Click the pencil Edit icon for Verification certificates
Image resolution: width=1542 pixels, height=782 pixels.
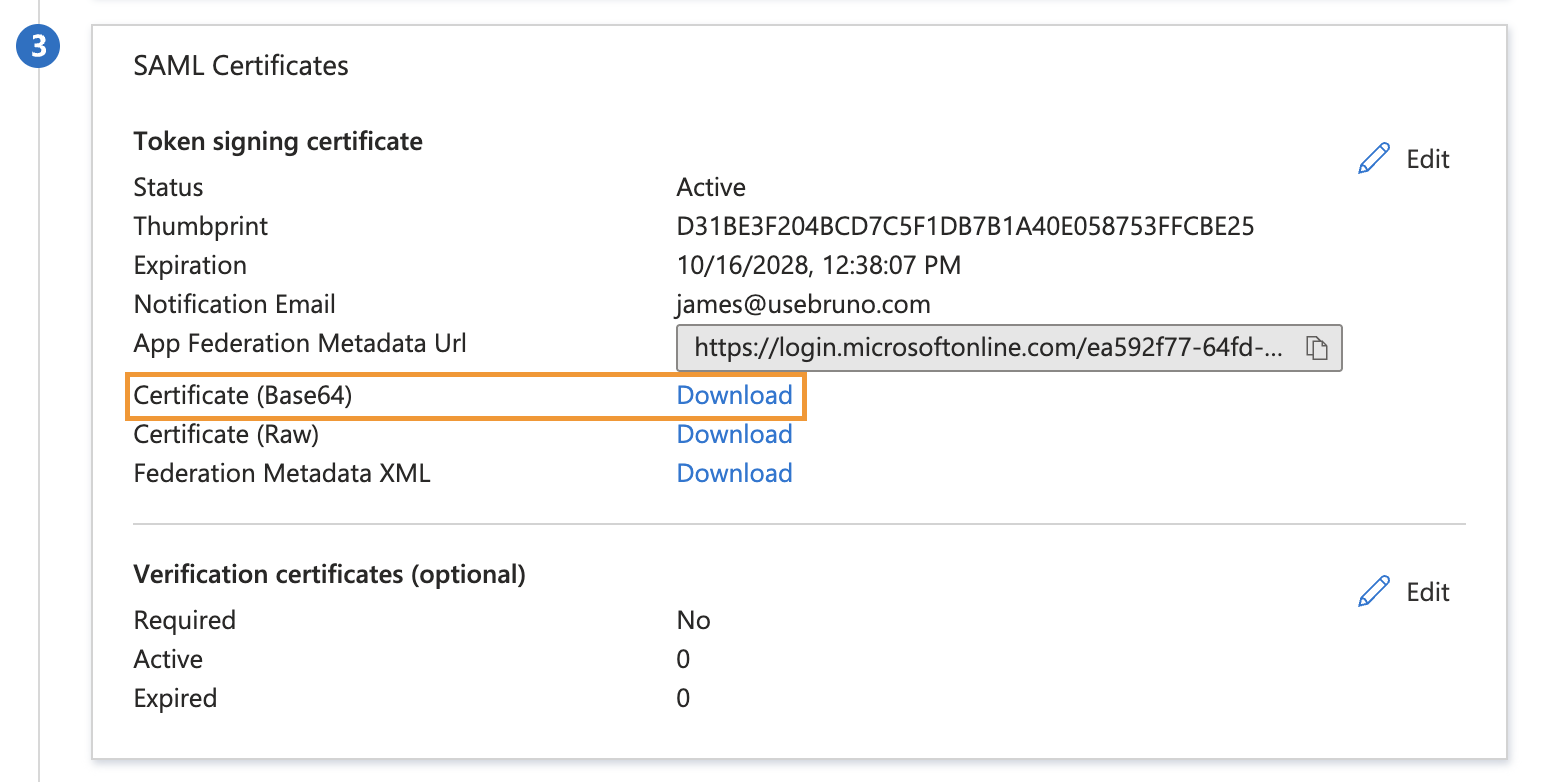click(1374, 591)
